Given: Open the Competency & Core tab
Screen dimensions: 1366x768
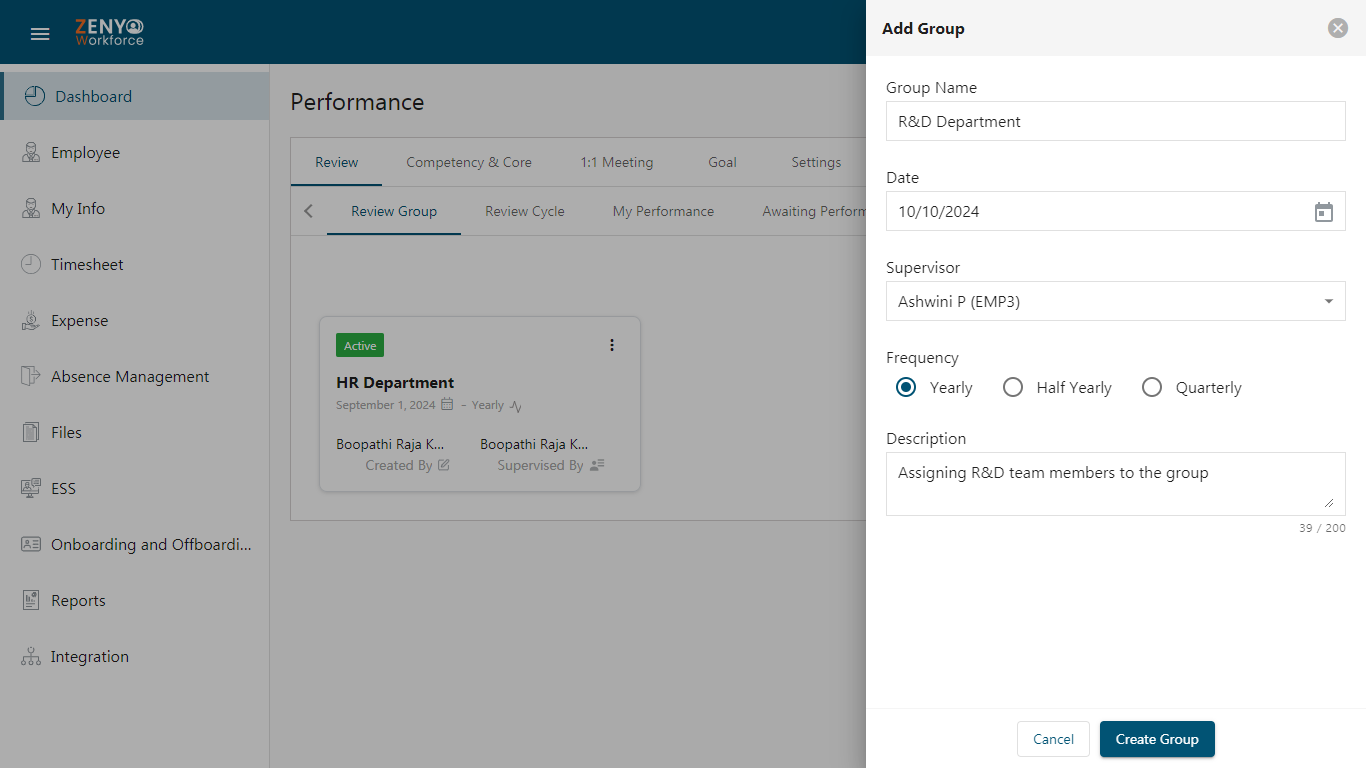Looking at the screenshot, I should pos(469,162).
